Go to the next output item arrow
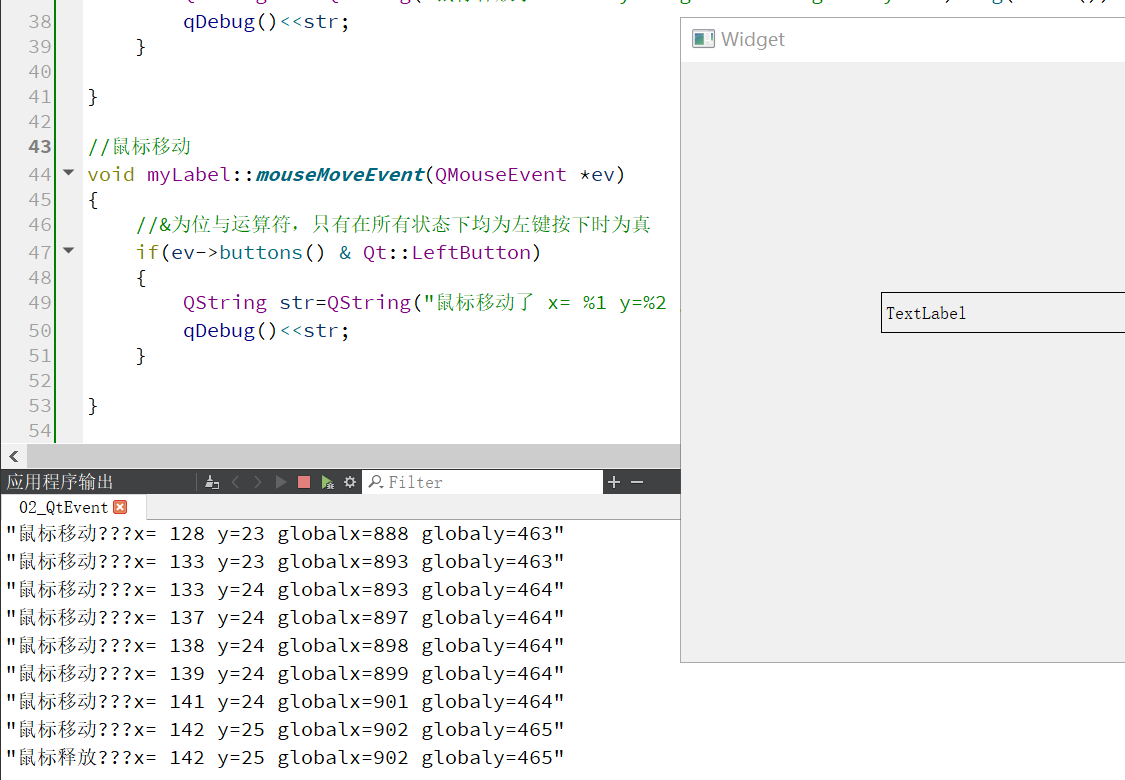This screenshot has width=1125, height=780. [x=258, y=482]
